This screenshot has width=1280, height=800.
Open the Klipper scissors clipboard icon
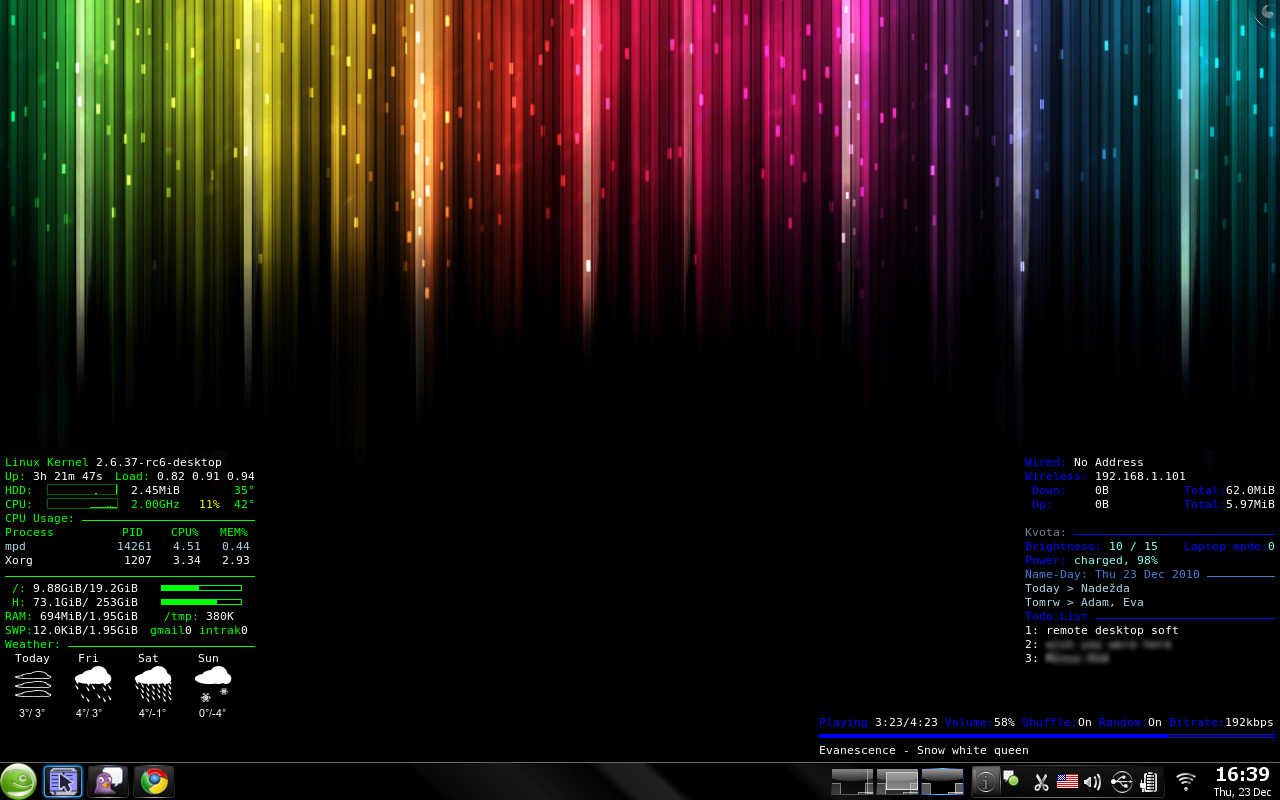1041,782
